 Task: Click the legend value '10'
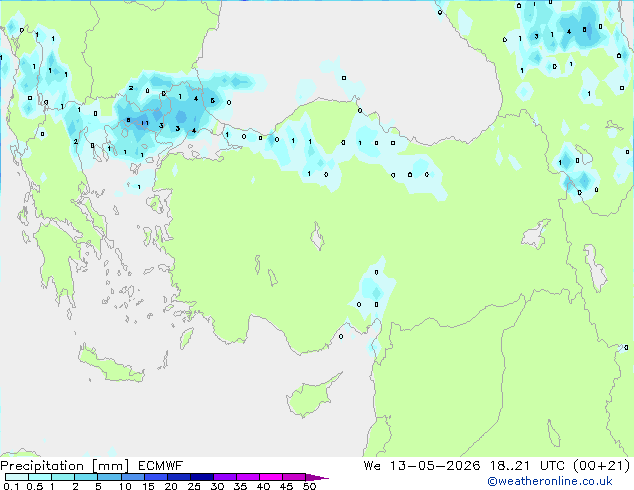pyautogui.click(x=125, y=486)
